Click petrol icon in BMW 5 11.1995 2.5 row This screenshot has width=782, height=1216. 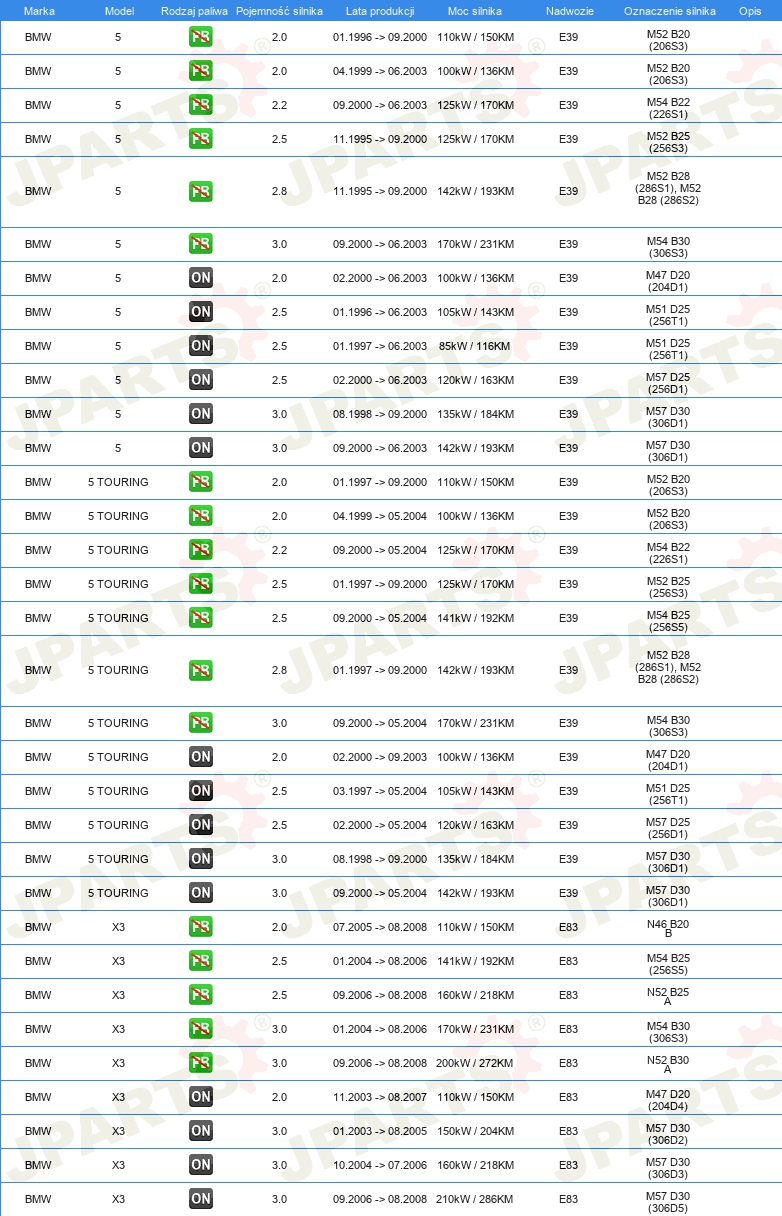coord(201,139)
